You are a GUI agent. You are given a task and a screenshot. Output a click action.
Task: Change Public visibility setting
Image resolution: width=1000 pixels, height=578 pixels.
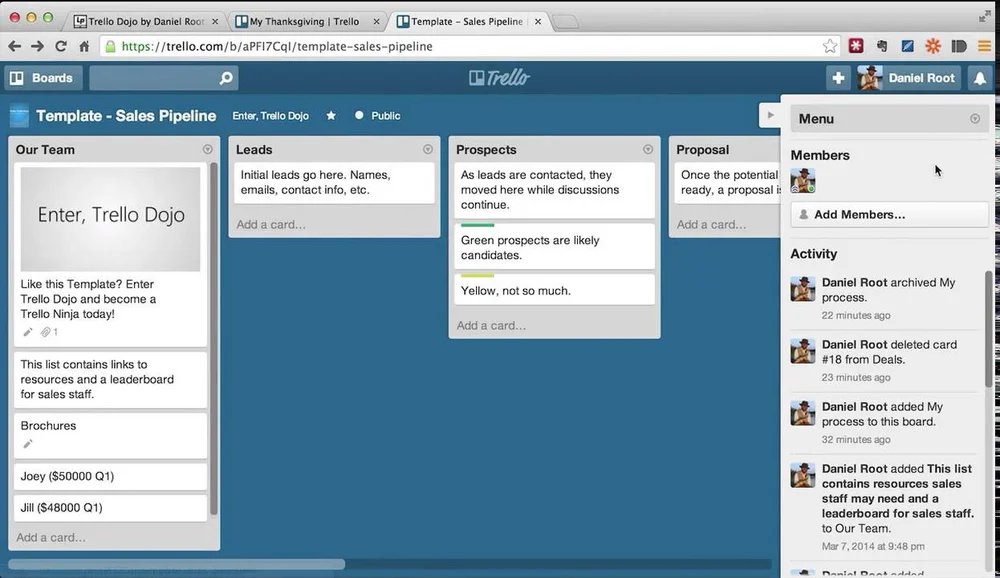tap(378, 115)
